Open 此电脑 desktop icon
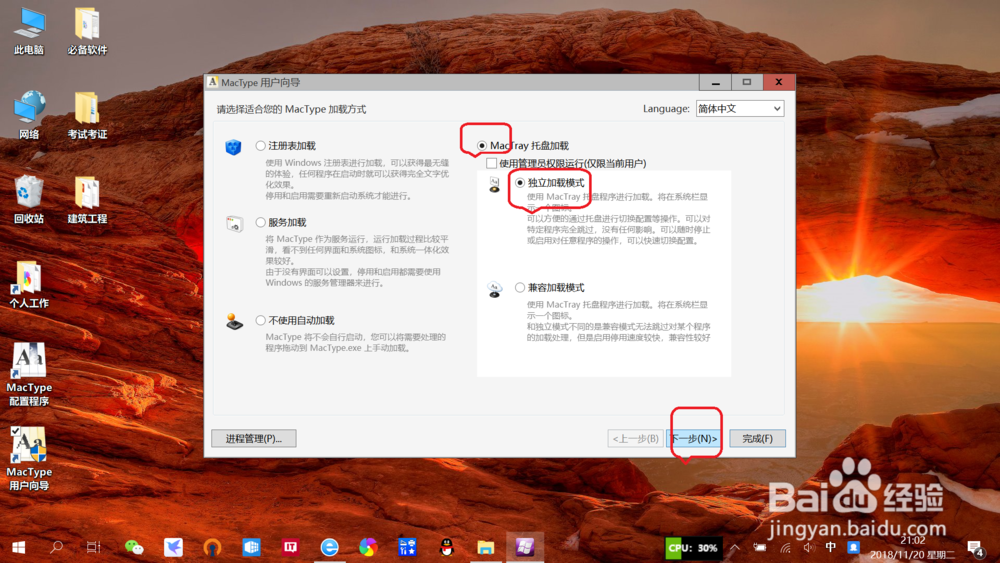Viewport: 1000px width, 563px height. 29,32
